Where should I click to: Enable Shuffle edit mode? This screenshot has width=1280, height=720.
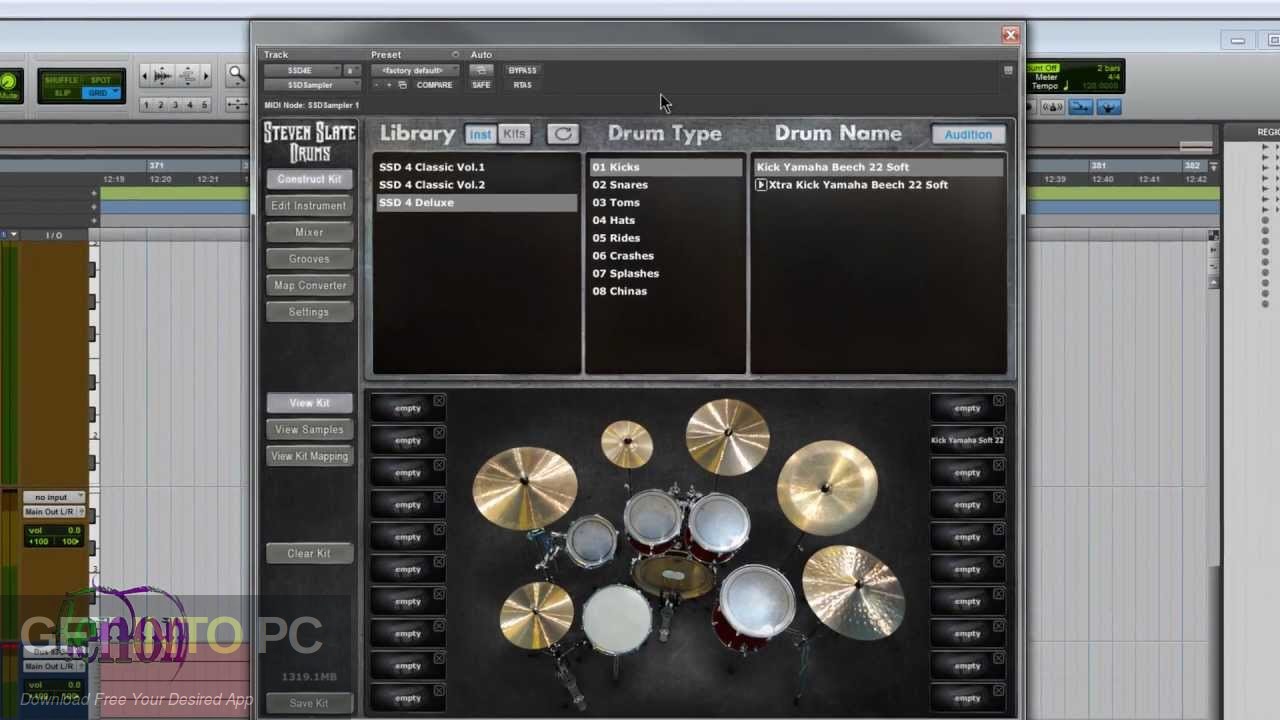pyautogui.click(x=62, y=80)
